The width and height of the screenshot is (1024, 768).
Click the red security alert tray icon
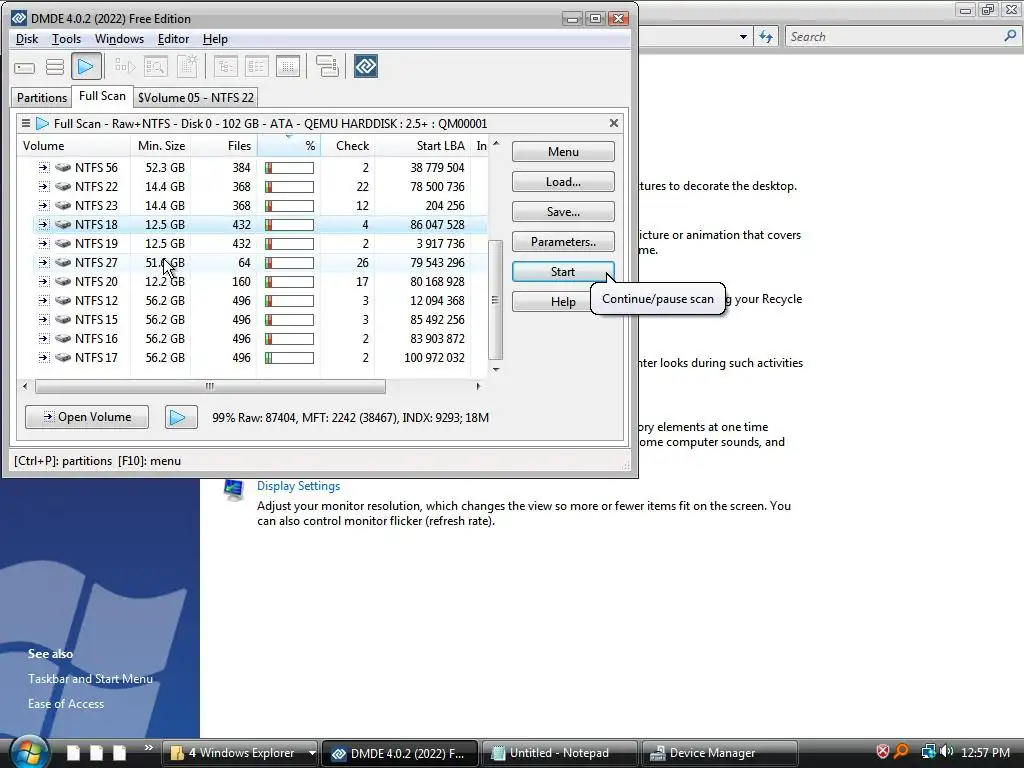[x=882, y=752]
